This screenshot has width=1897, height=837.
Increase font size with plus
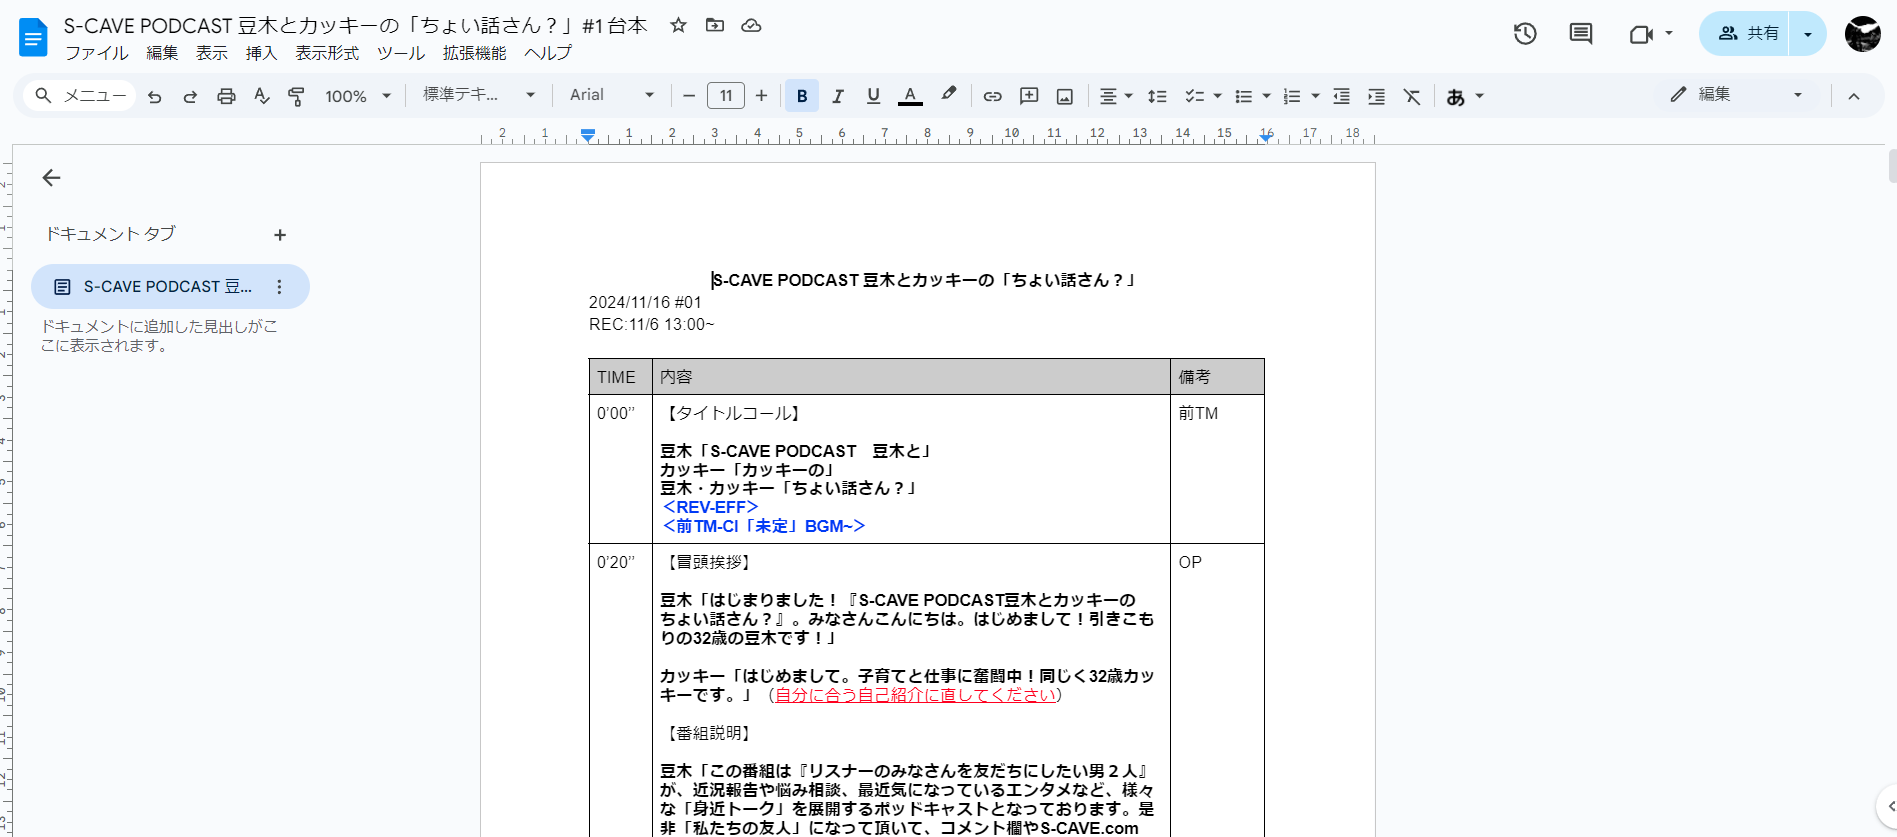[761, 96]
